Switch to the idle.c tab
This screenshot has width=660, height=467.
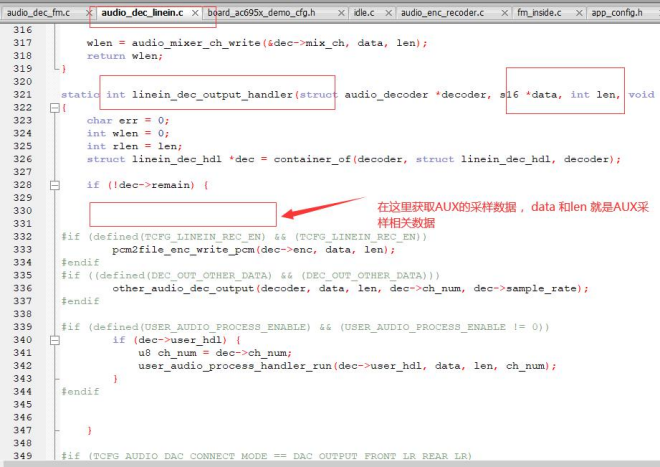click(364, 13)
